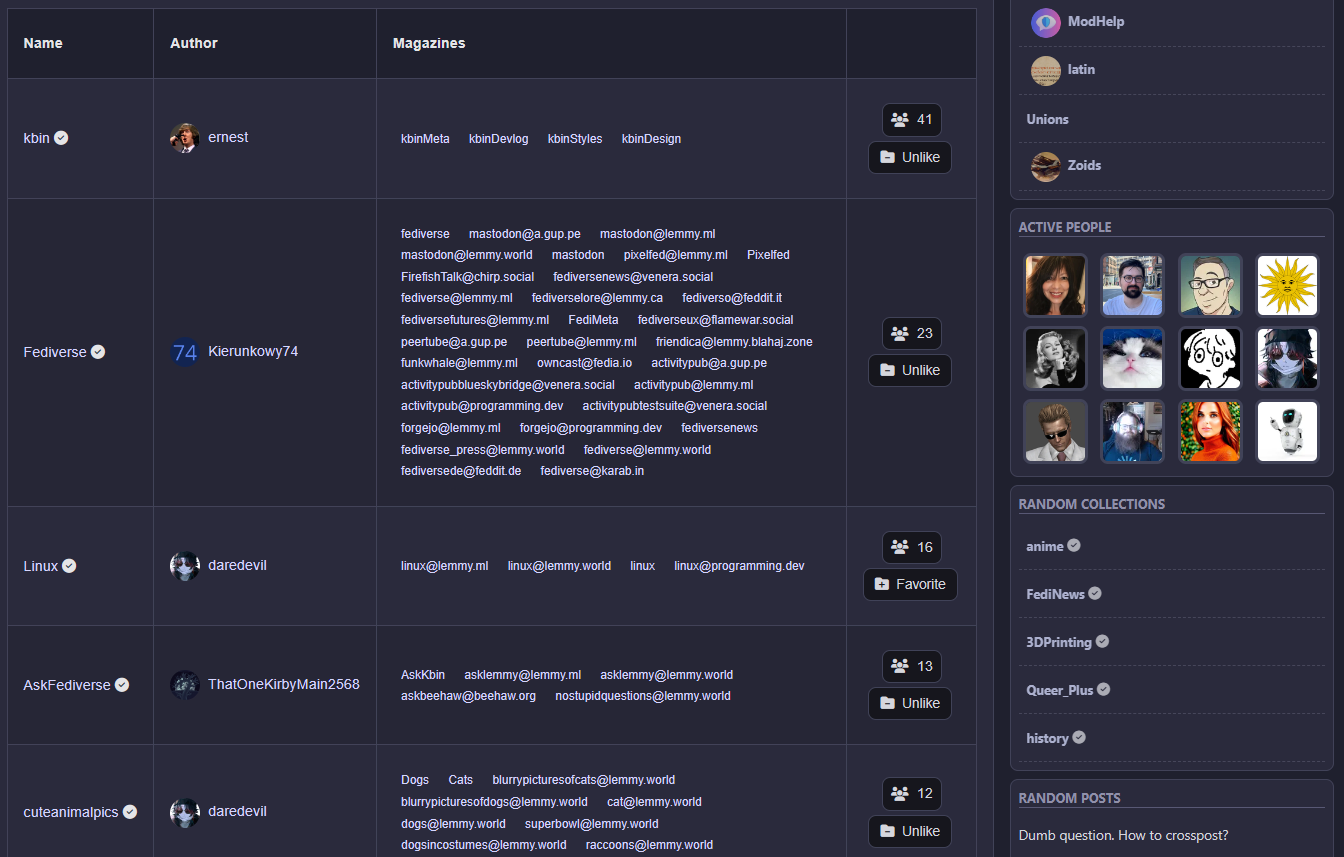The height and width of the screenshot is (857, 1344).
Task: Click the Name column header
Action: coord(43,43)
